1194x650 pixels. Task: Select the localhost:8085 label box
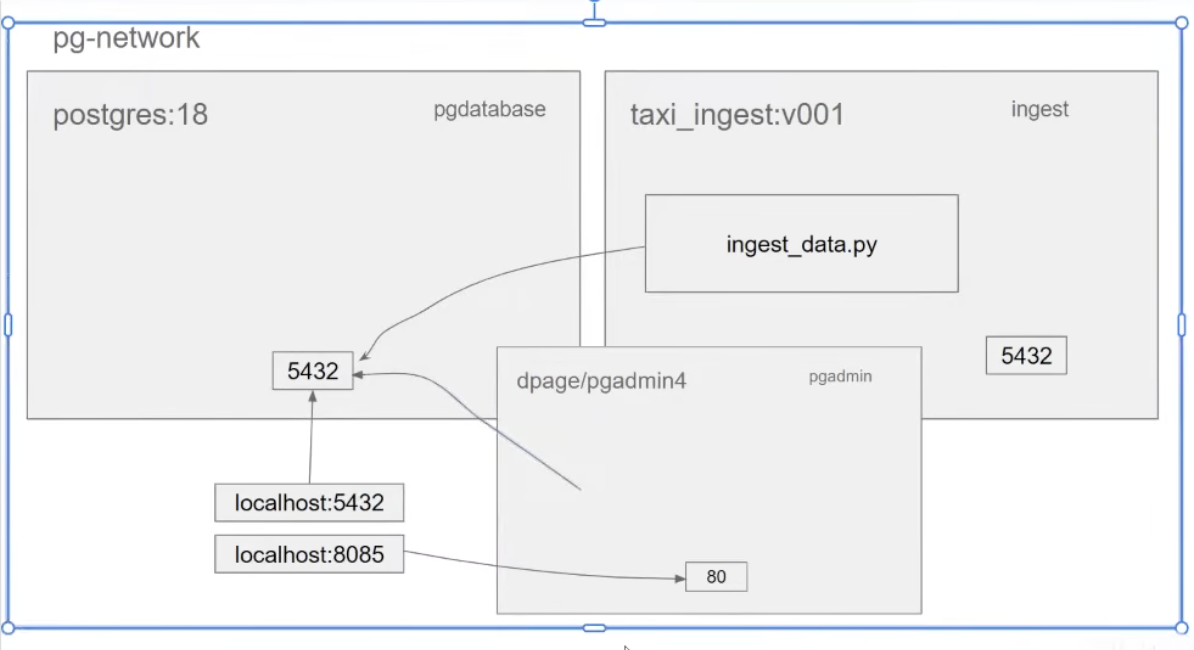click(x=309, y=554)
